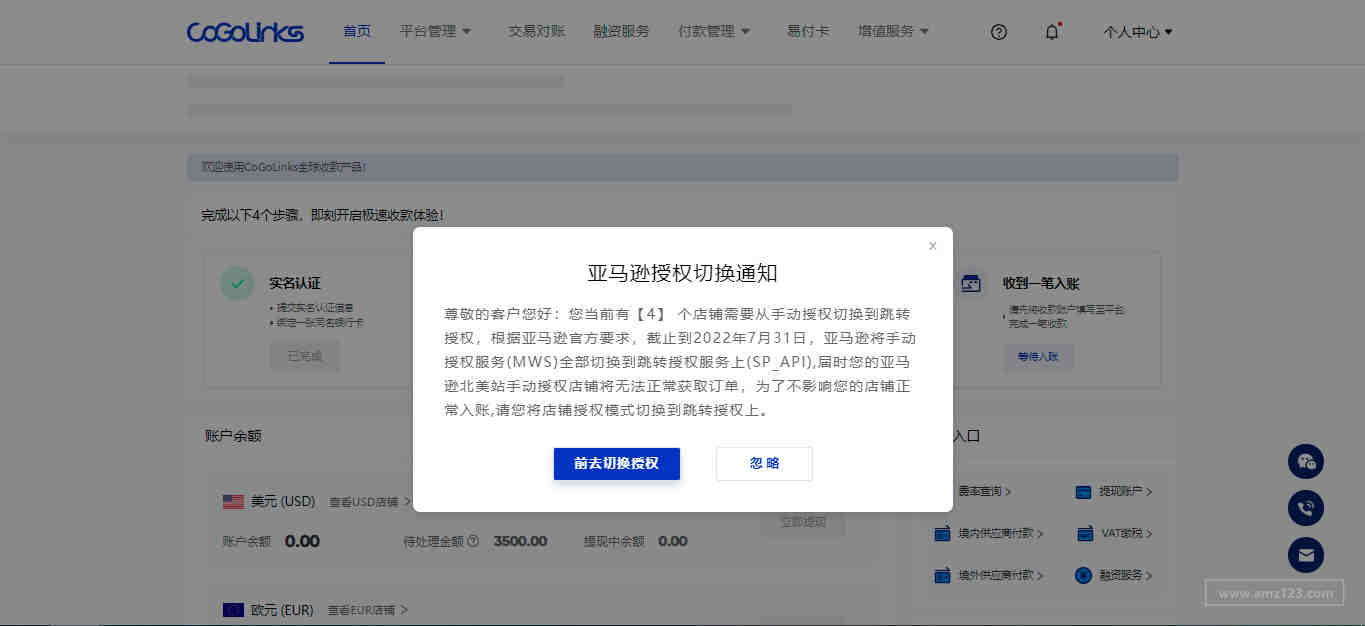Viewport: 1365px width, 626px height.
Task: Open the 个人中心 dropdown
Action: 1138,32
